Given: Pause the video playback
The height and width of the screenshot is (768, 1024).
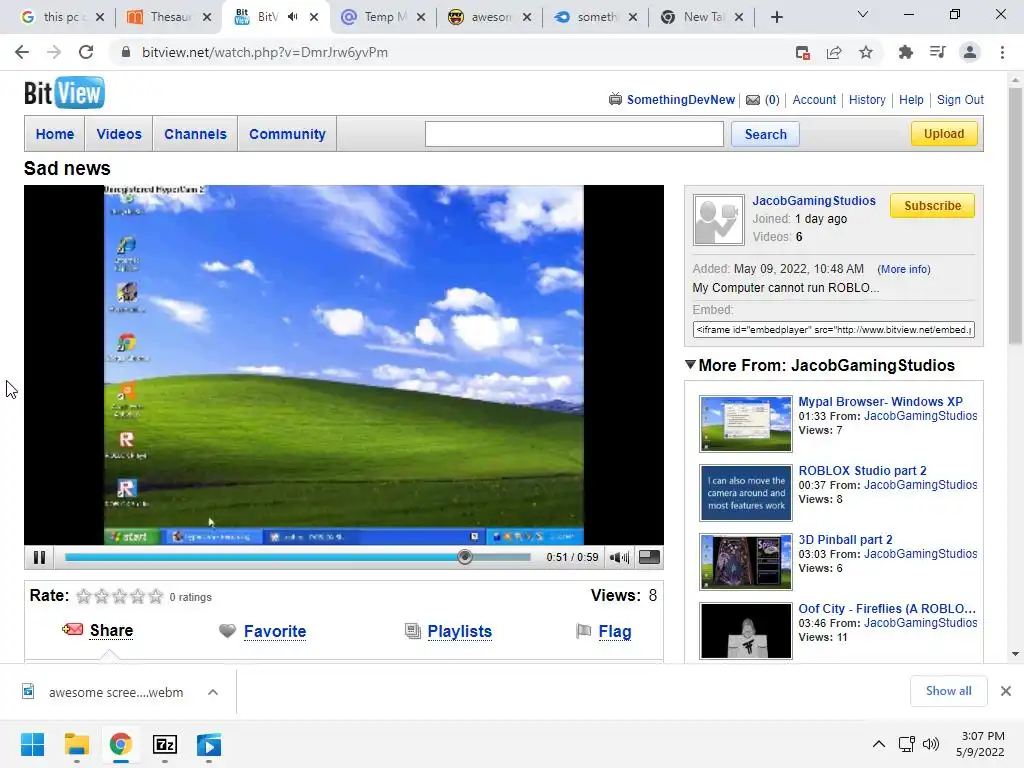Looking at the screenshot, I should (39, 557).
